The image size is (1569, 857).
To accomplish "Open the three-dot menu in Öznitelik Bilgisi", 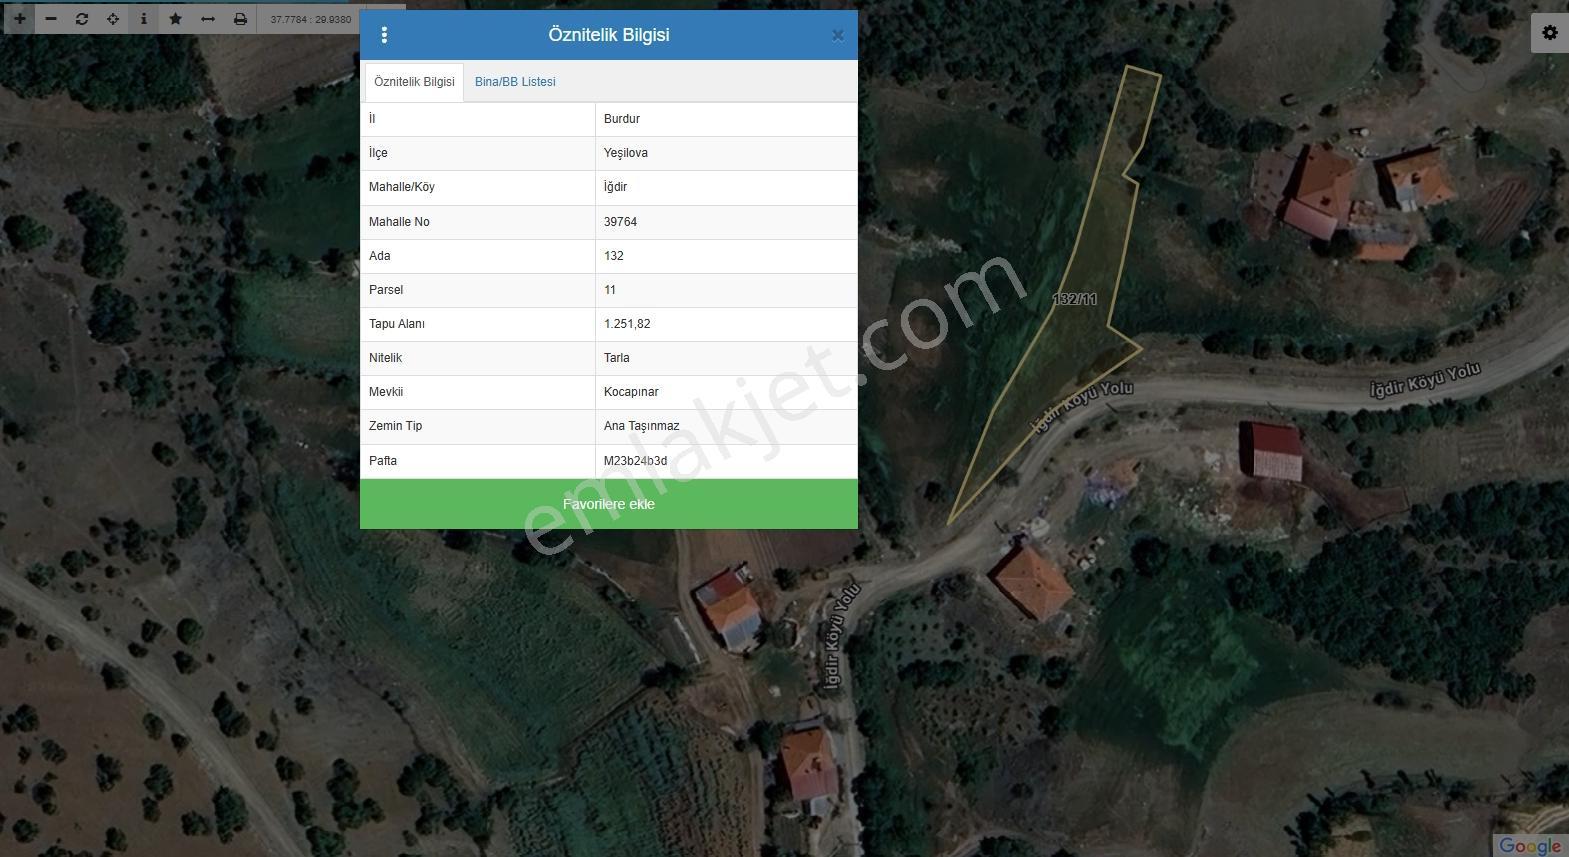I will click(384, 35).
